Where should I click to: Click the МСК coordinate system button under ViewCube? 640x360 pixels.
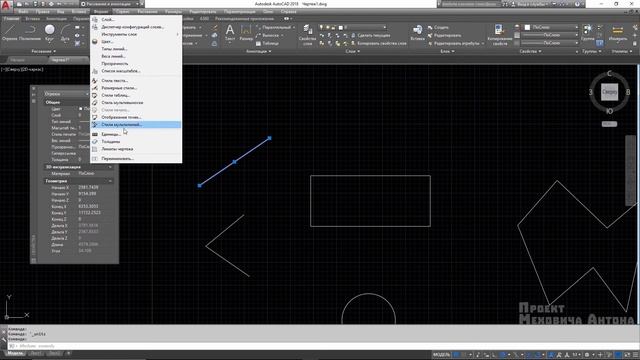pyautogui.click(x=609, y=124)
